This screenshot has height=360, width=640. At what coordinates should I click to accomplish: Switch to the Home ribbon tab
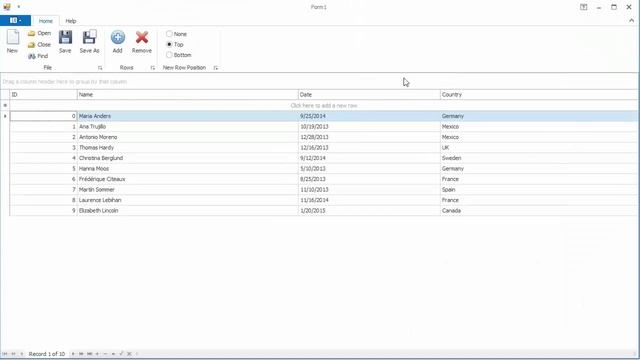click(x=46, y=21)
